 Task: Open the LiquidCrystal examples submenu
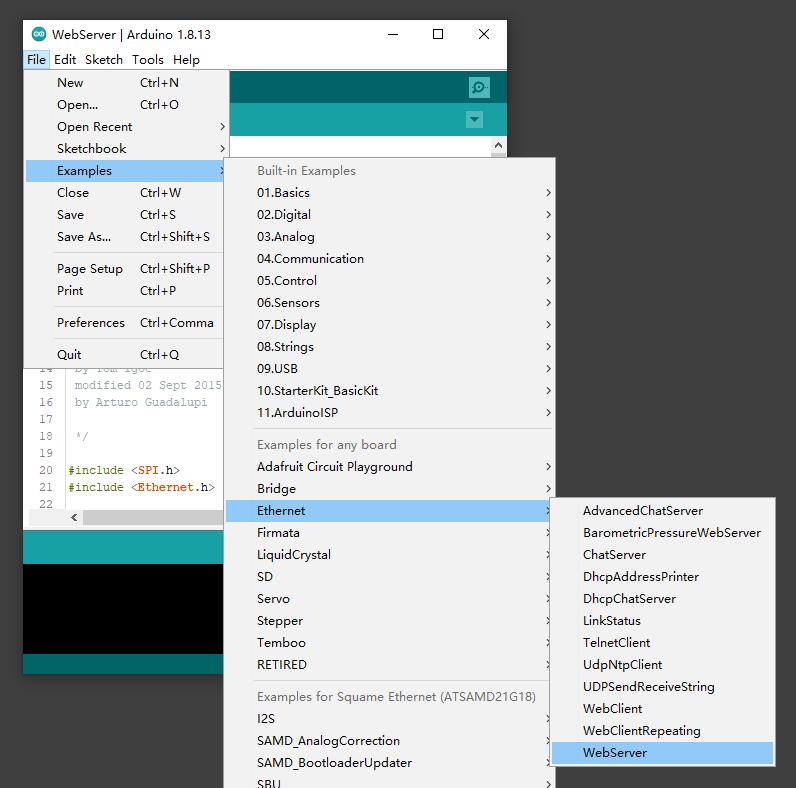pyautogui.click(x=389, y=554)
